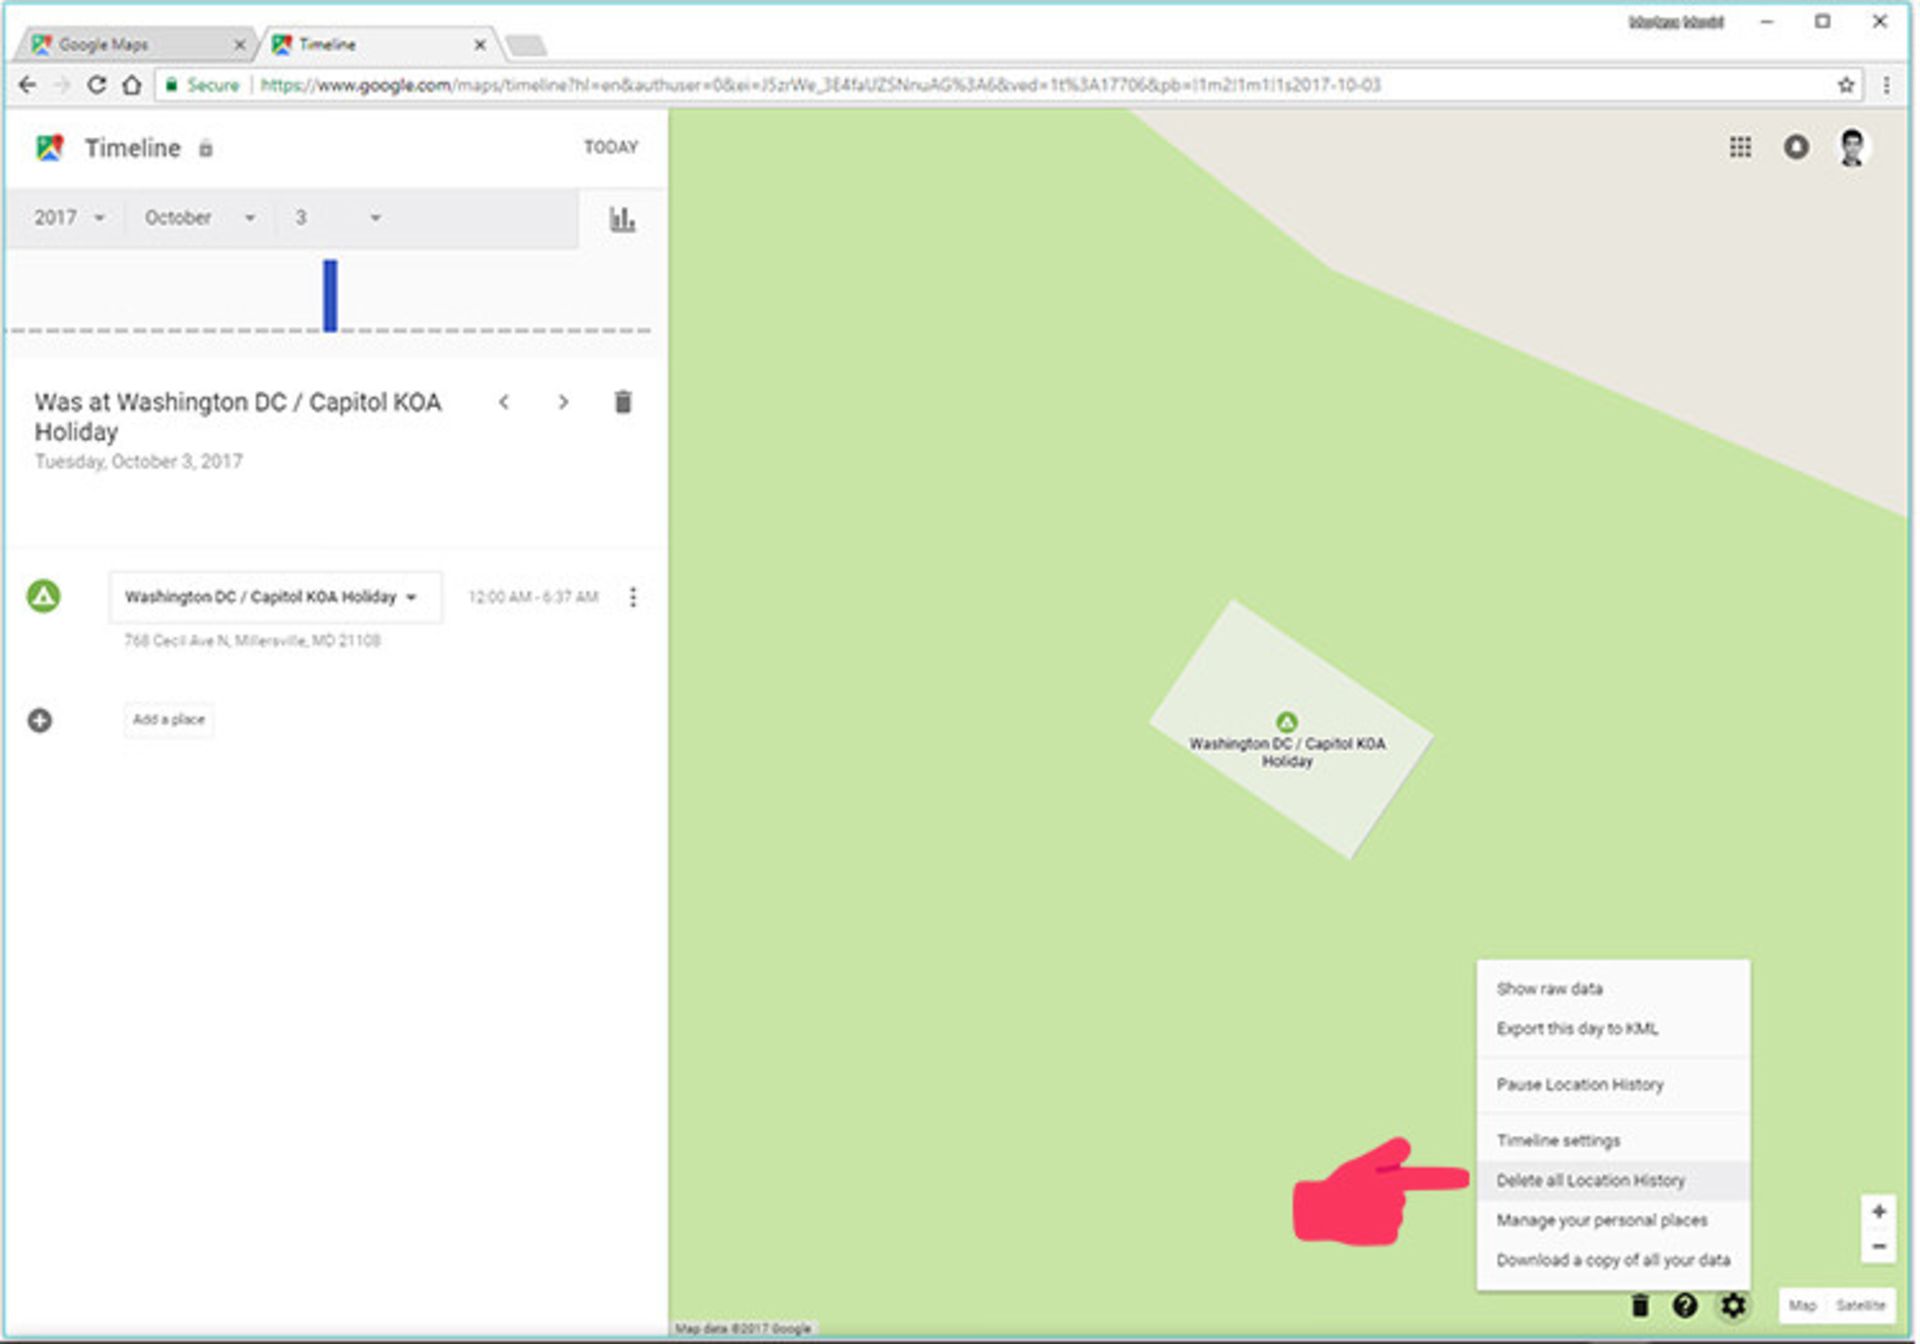Click the settings gear icon

click(1733, 1305)
